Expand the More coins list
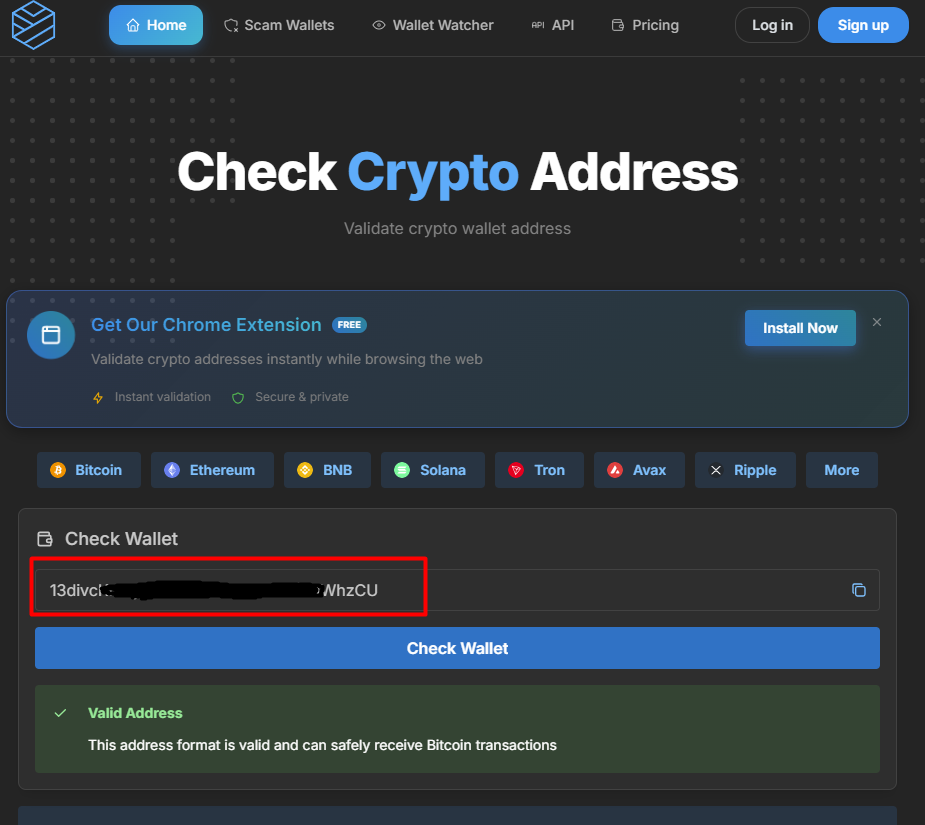 point(841,470)
